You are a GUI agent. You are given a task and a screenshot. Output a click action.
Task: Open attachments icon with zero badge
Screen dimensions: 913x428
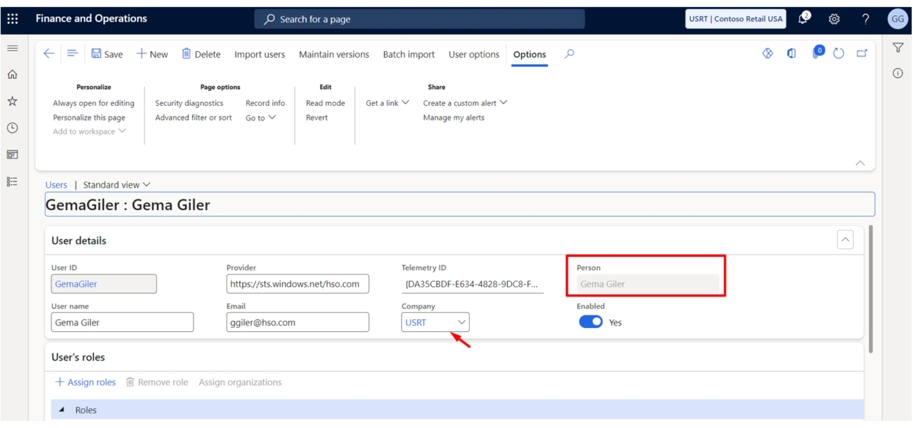(818, 52)
